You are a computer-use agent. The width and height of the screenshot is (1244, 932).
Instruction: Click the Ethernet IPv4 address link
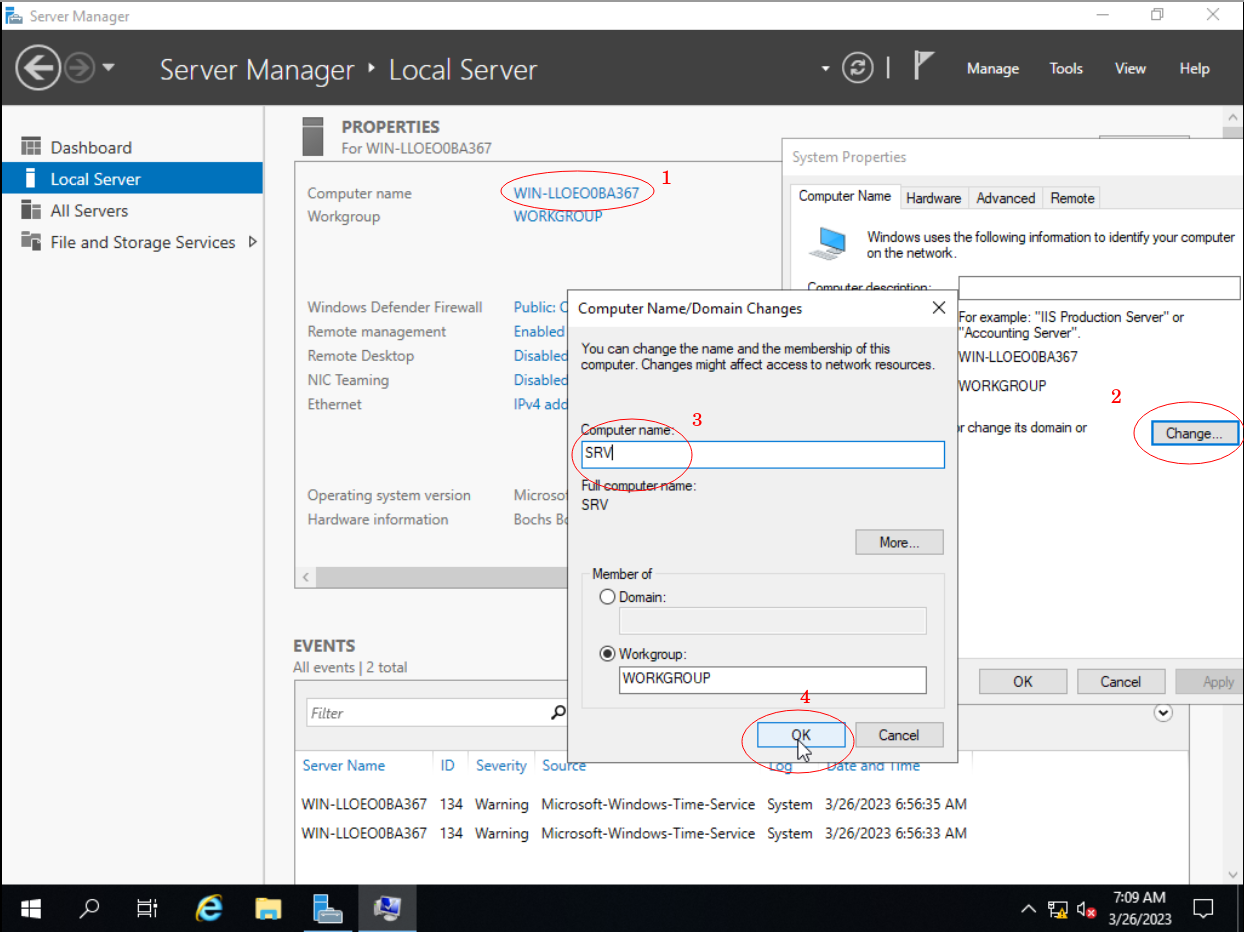[540, 404]
